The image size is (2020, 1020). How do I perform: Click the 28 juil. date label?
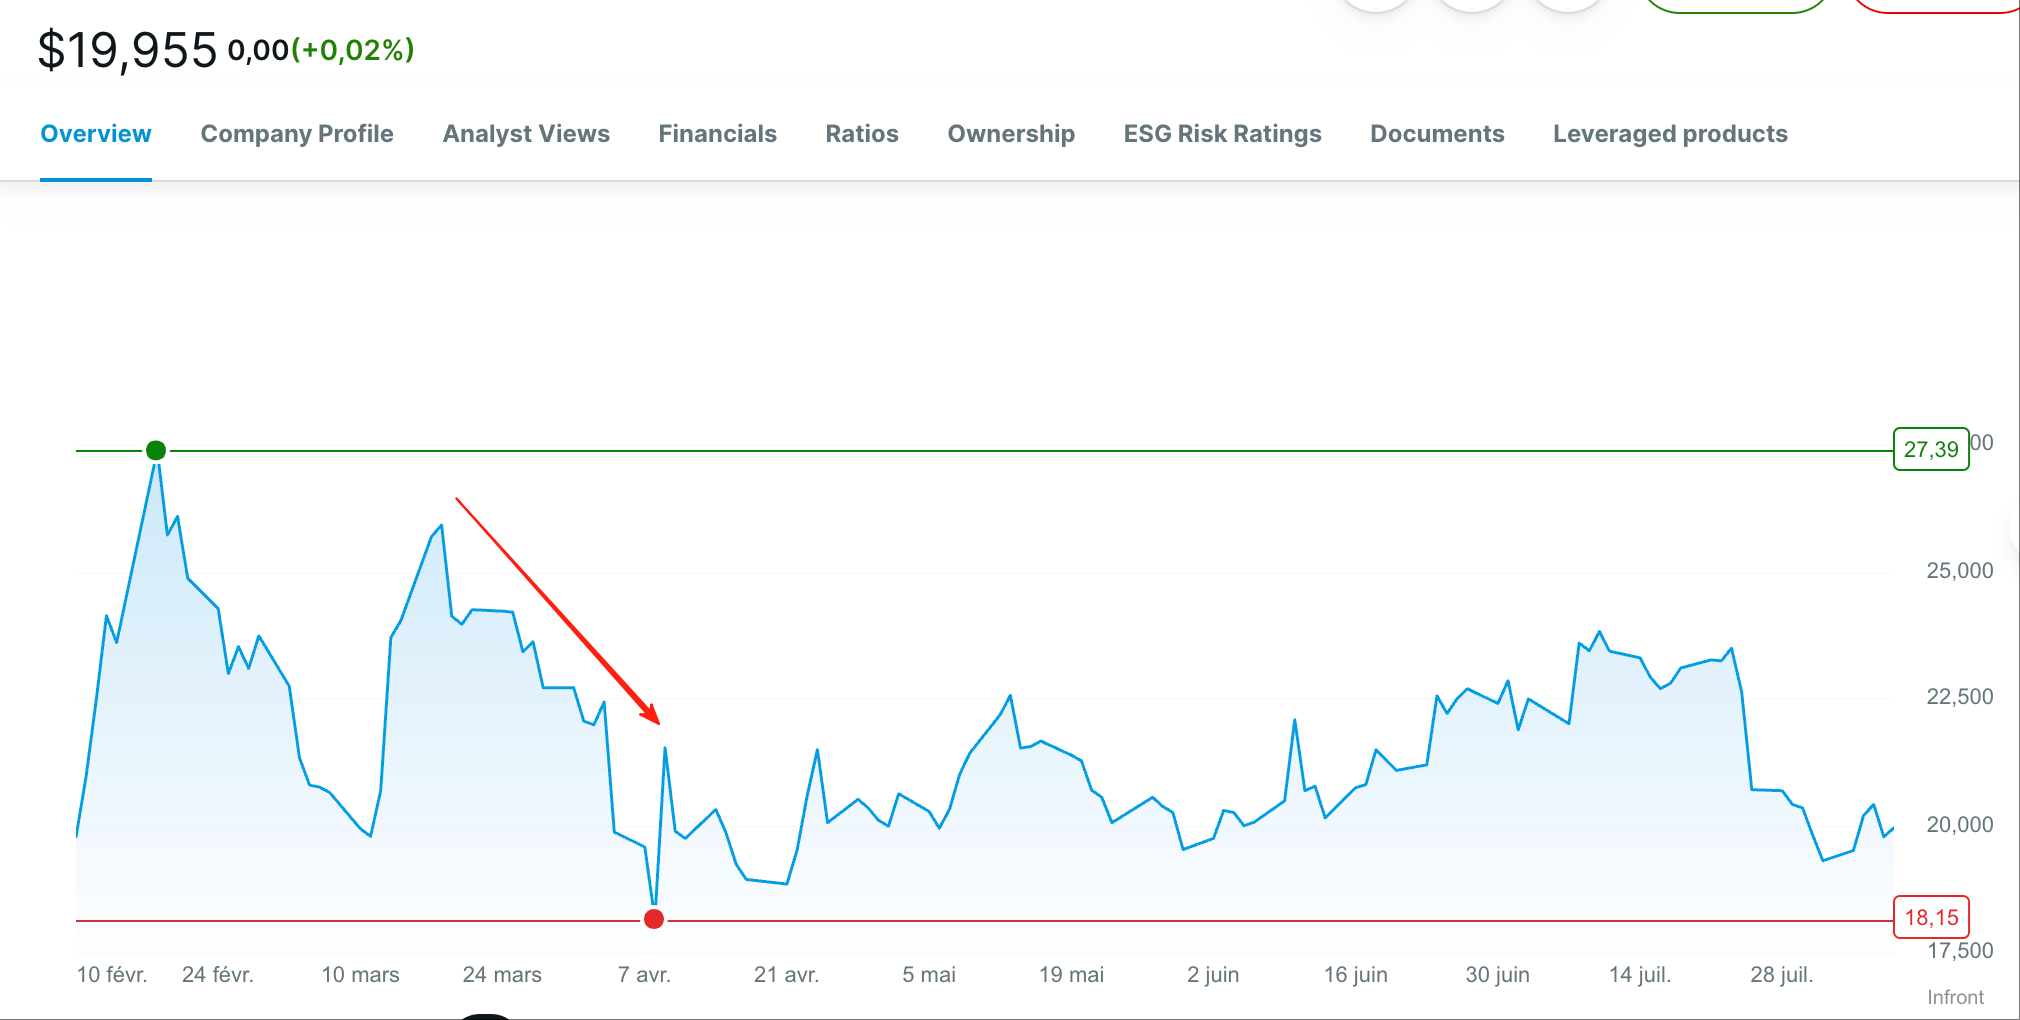[1781, 974]
